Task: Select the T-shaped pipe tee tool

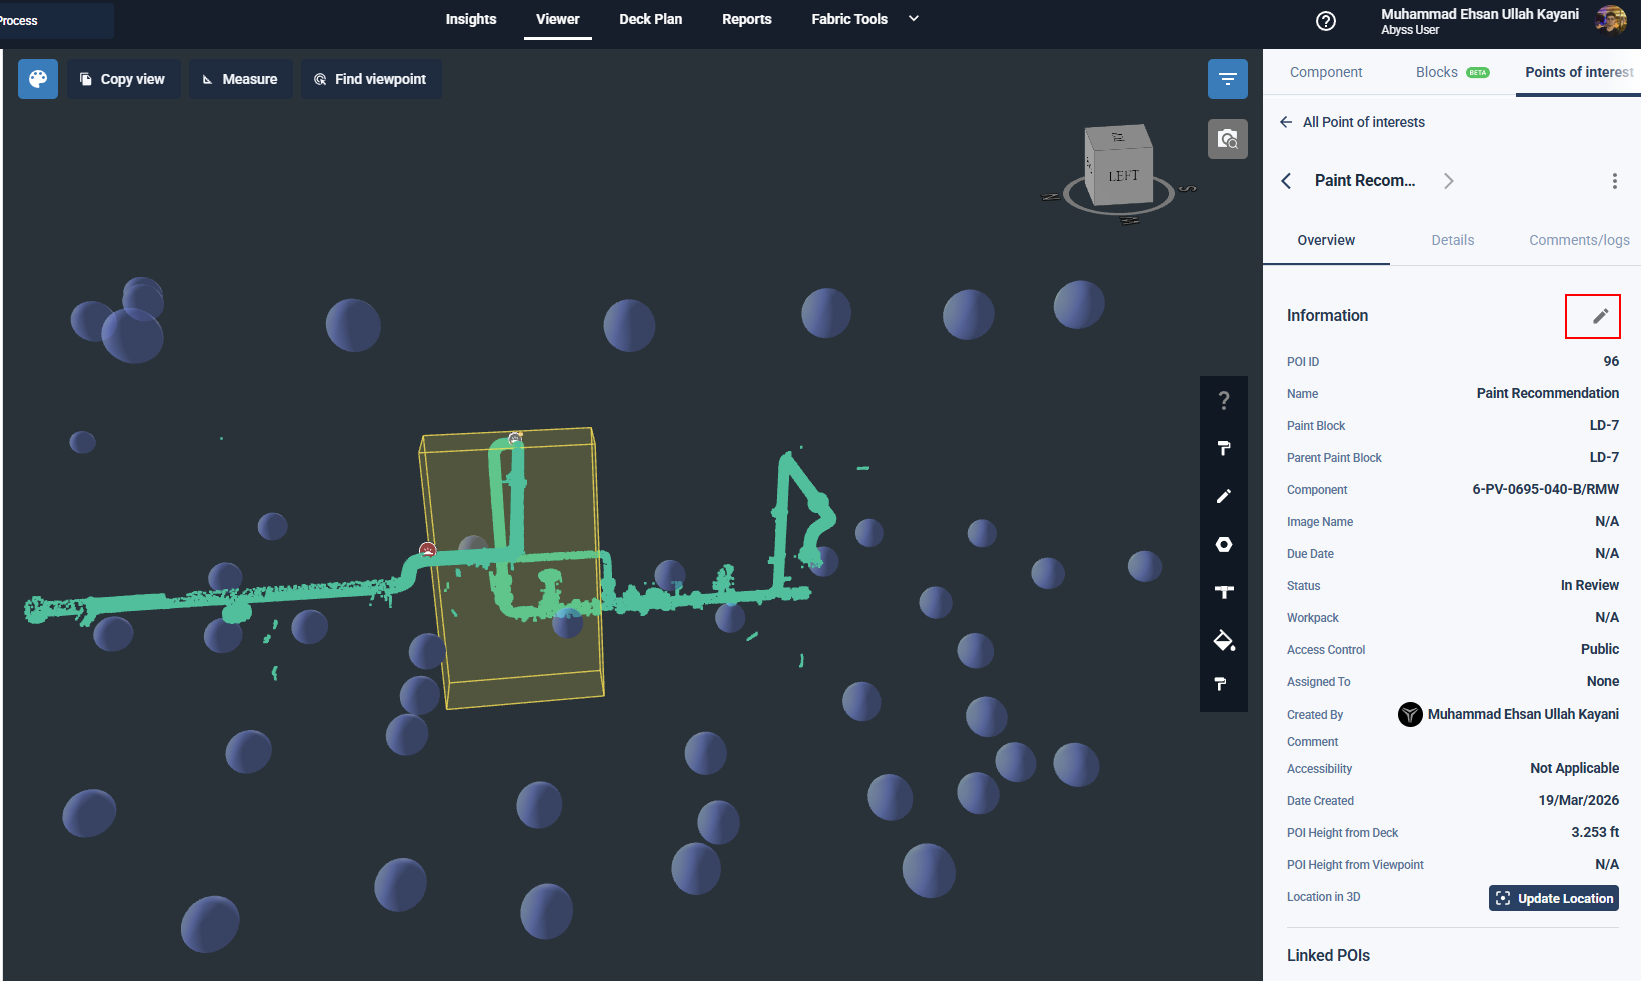Action: click(x=1223, y=592)
